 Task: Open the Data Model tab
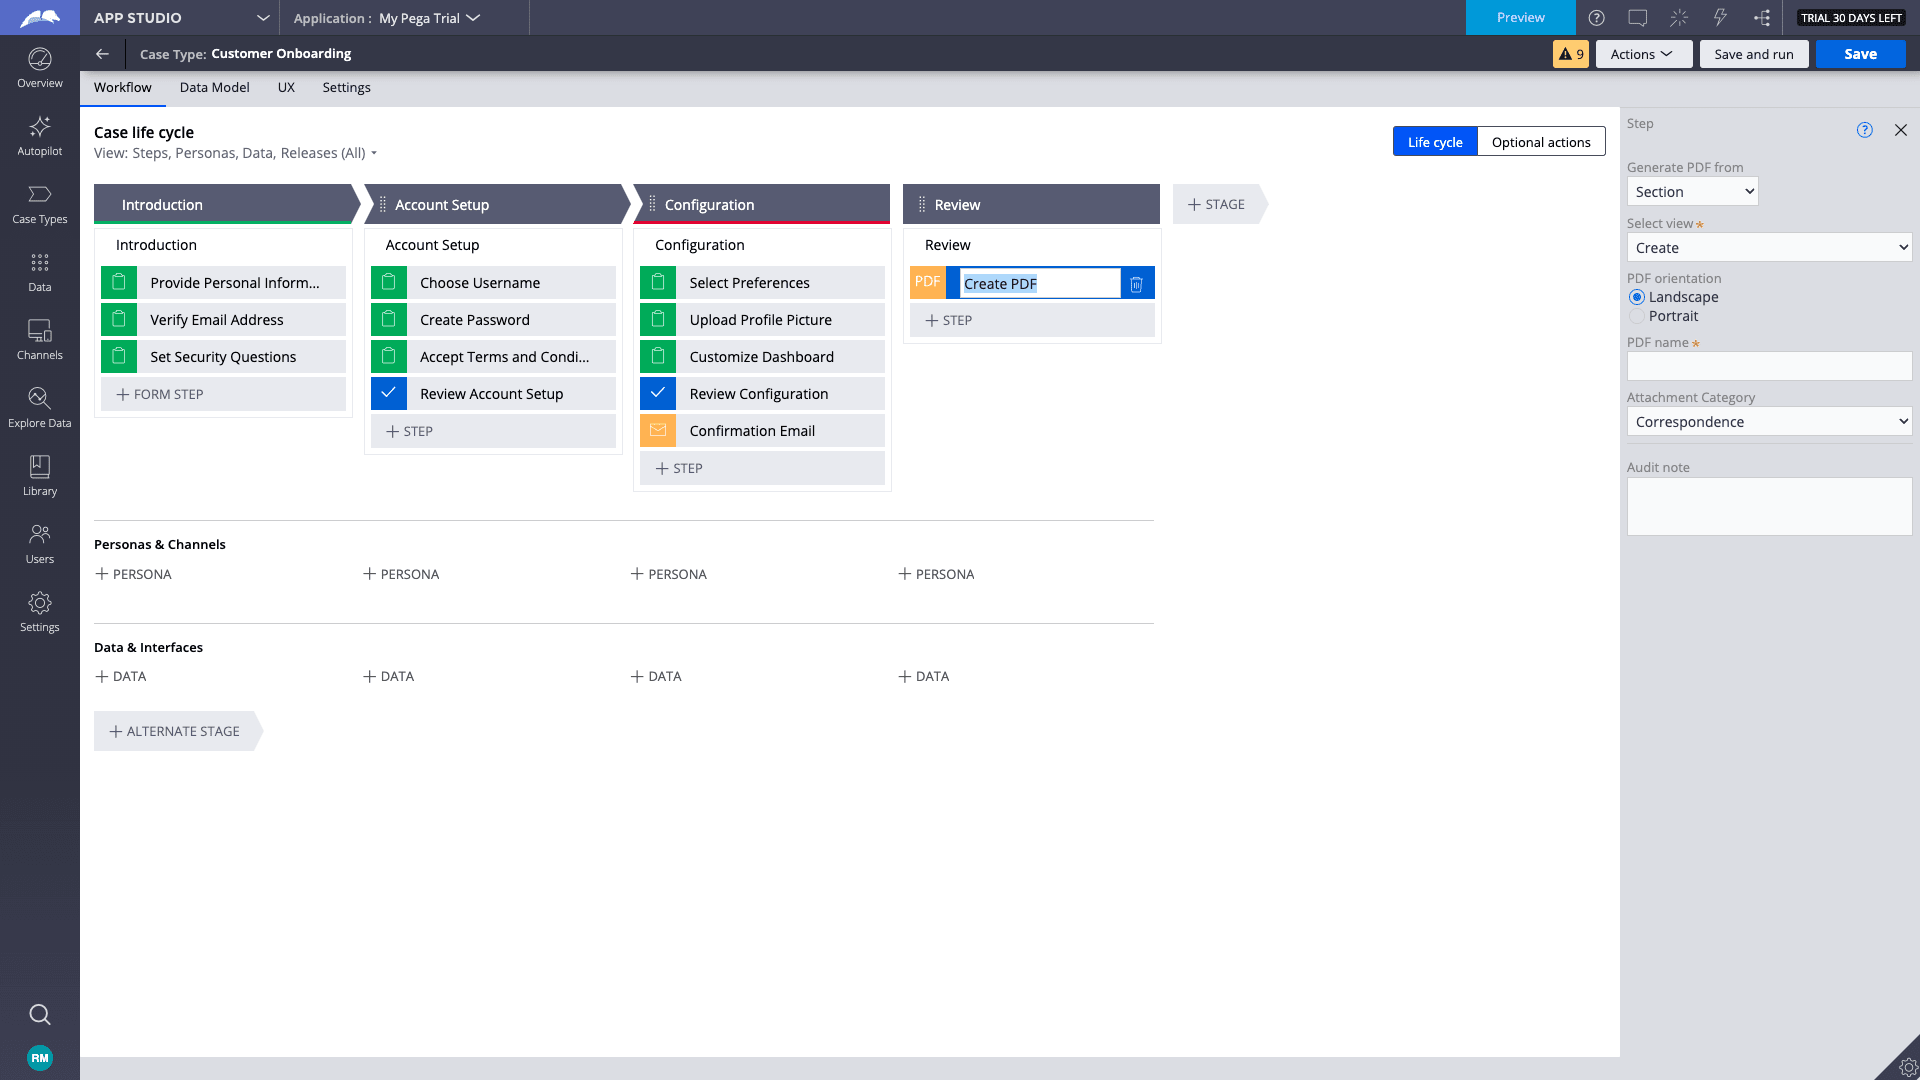click(x=214, y=88)
